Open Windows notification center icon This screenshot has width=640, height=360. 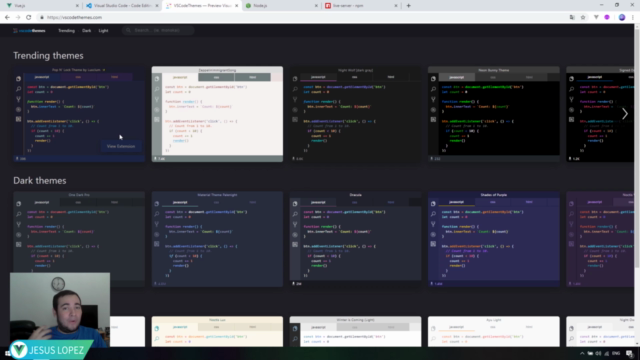(629, 353)
